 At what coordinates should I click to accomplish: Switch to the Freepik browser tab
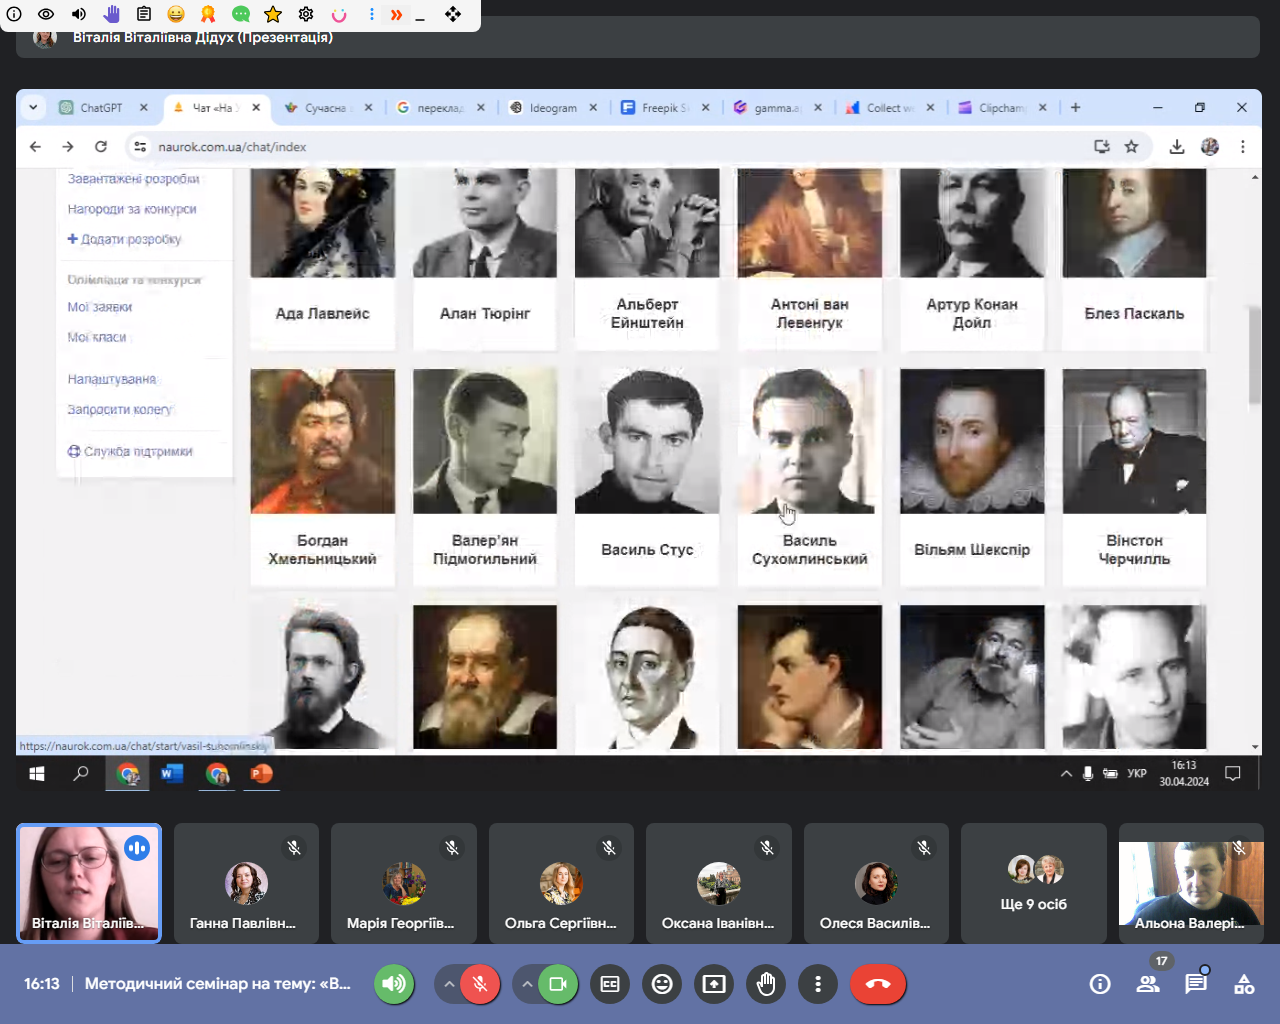[x=662, y=108]
